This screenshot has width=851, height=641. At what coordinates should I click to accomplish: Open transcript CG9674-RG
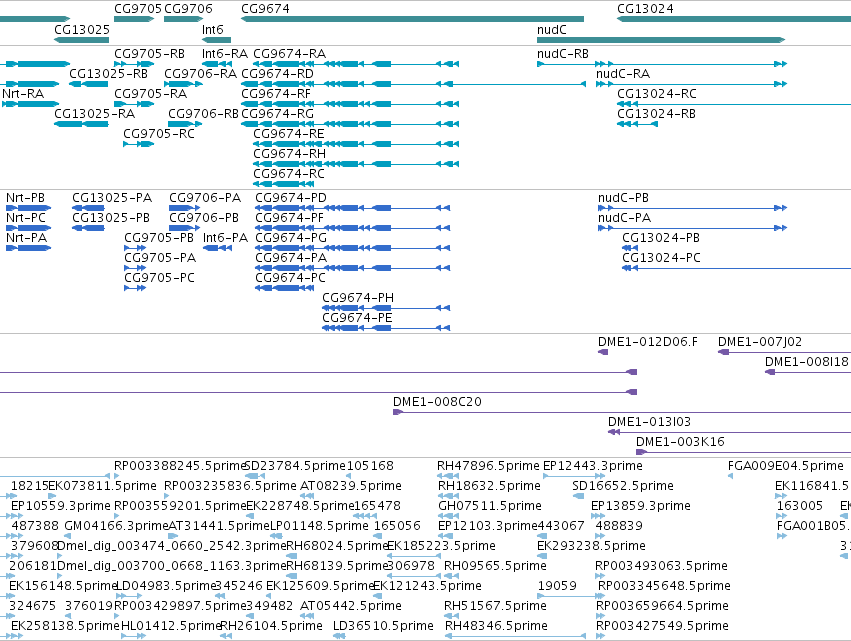coord(277,114)
